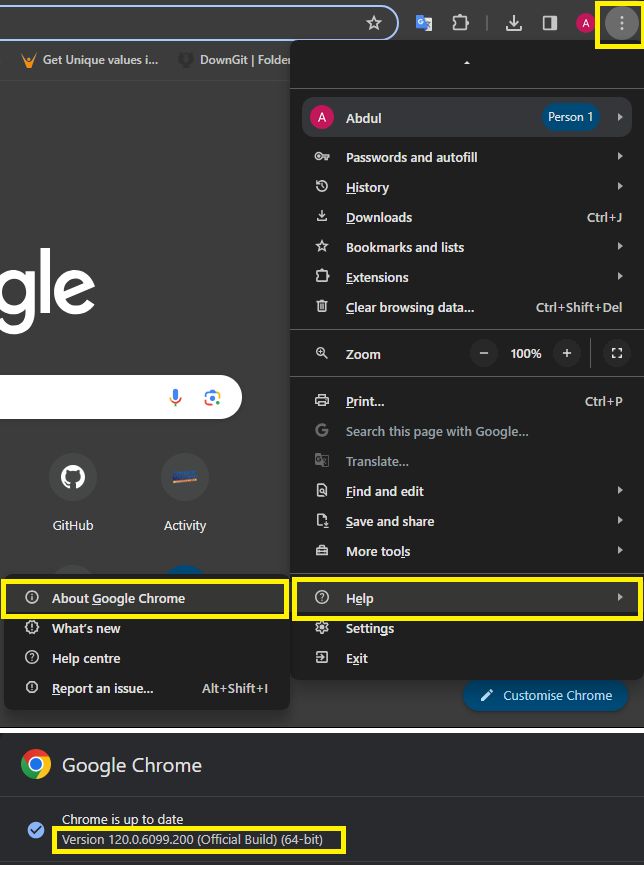
Task: Choose Exit to close Chrome
Action: point(467,658)
